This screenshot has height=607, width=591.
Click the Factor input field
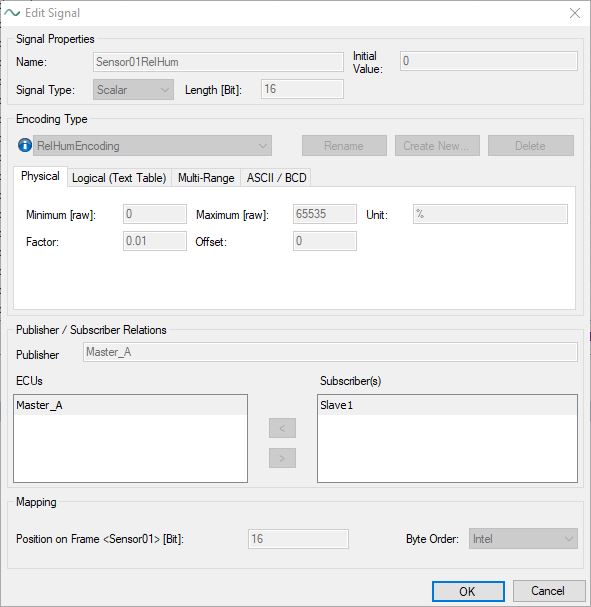[155, 241]
